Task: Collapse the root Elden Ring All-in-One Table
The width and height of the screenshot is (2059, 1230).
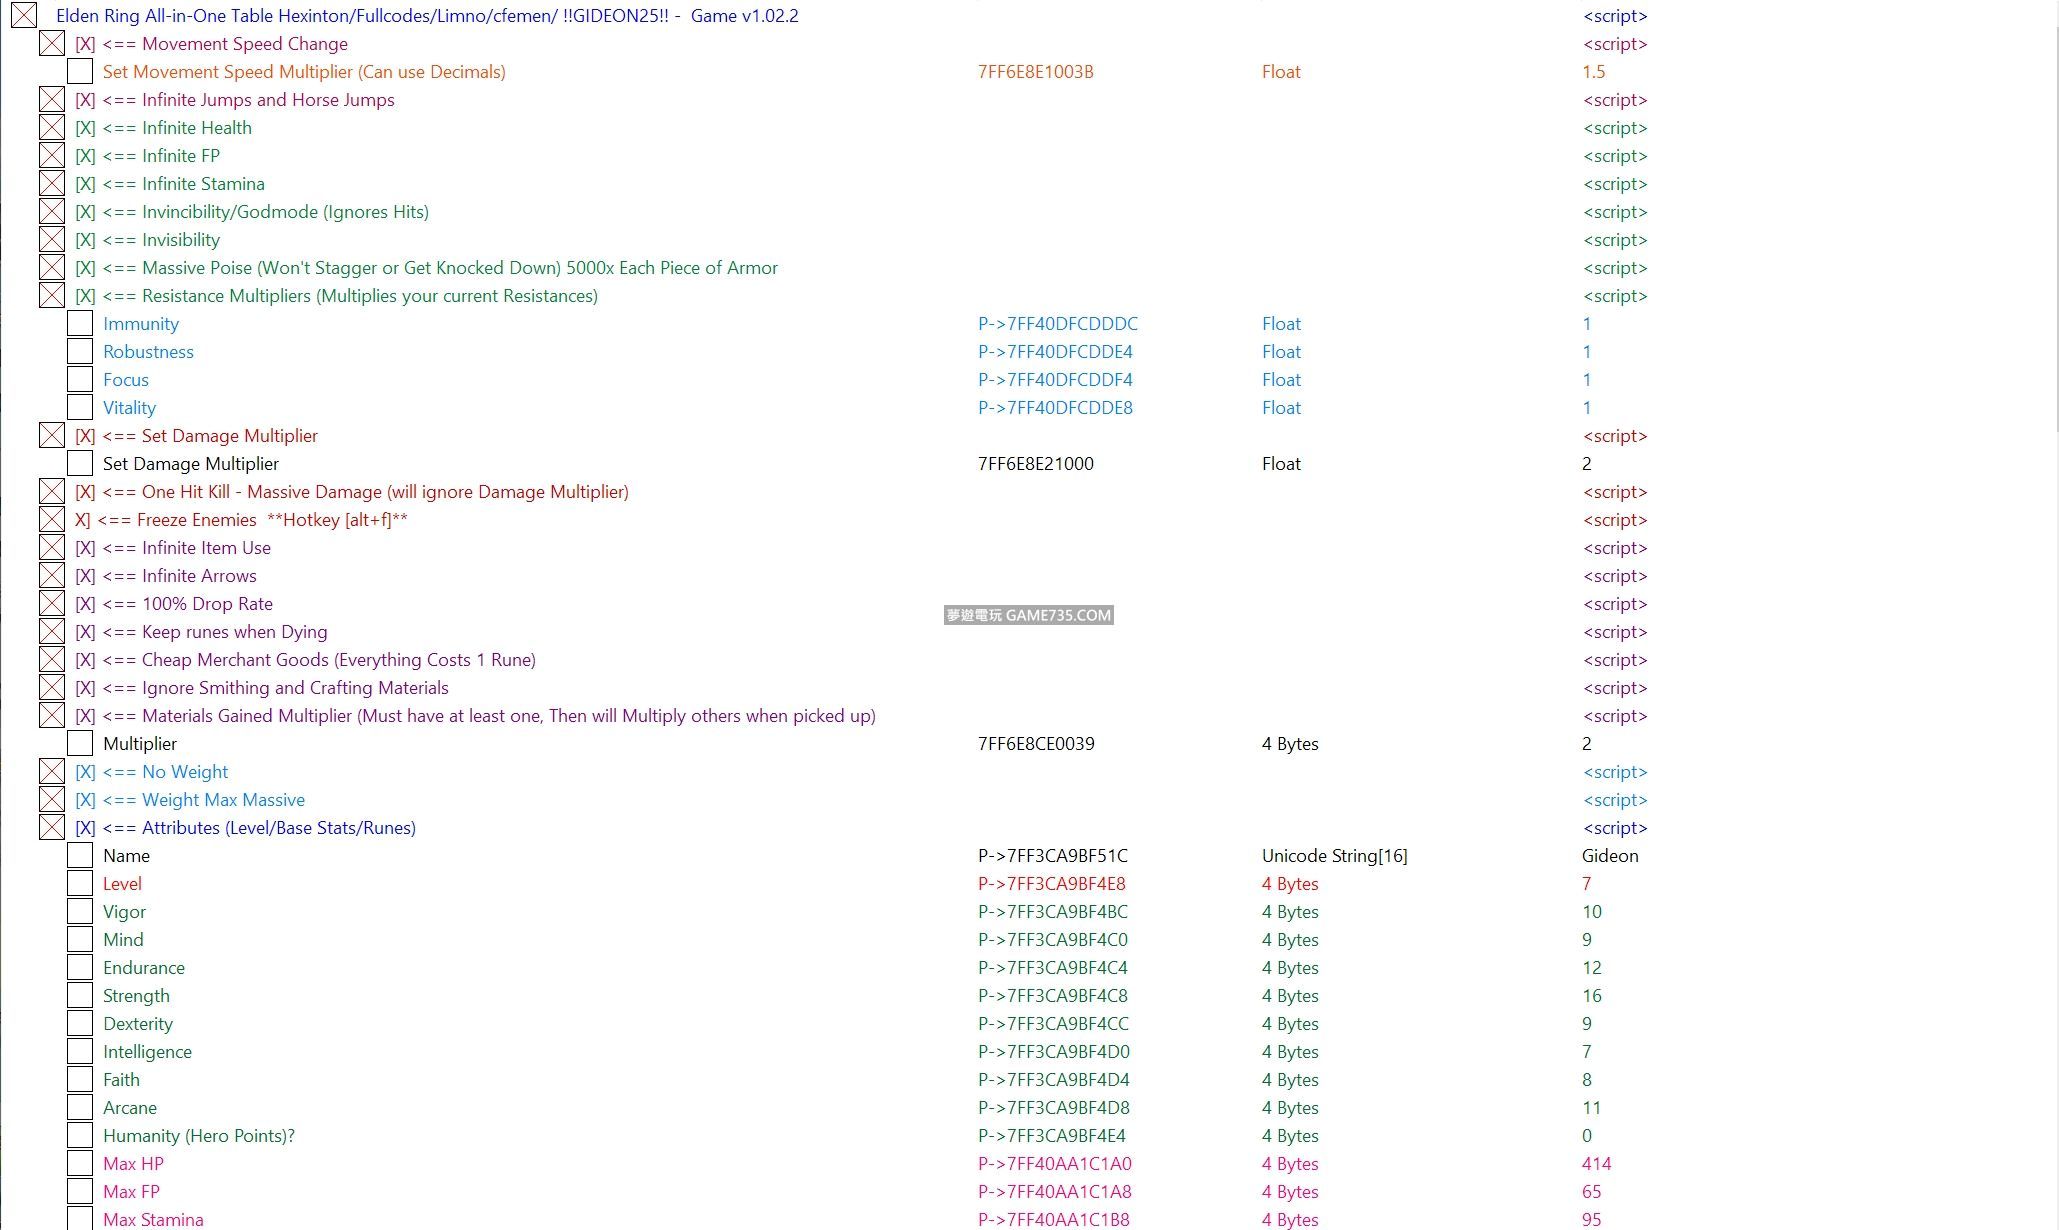Action: [x=24, y=16]
